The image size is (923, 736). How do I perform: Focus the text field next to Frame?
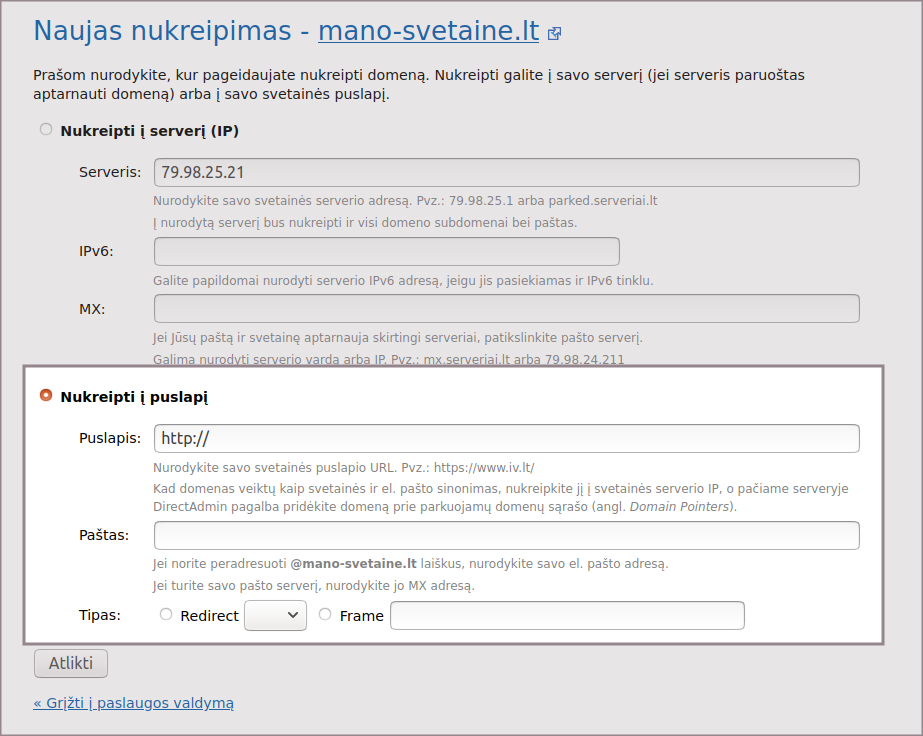click(566, 615)
